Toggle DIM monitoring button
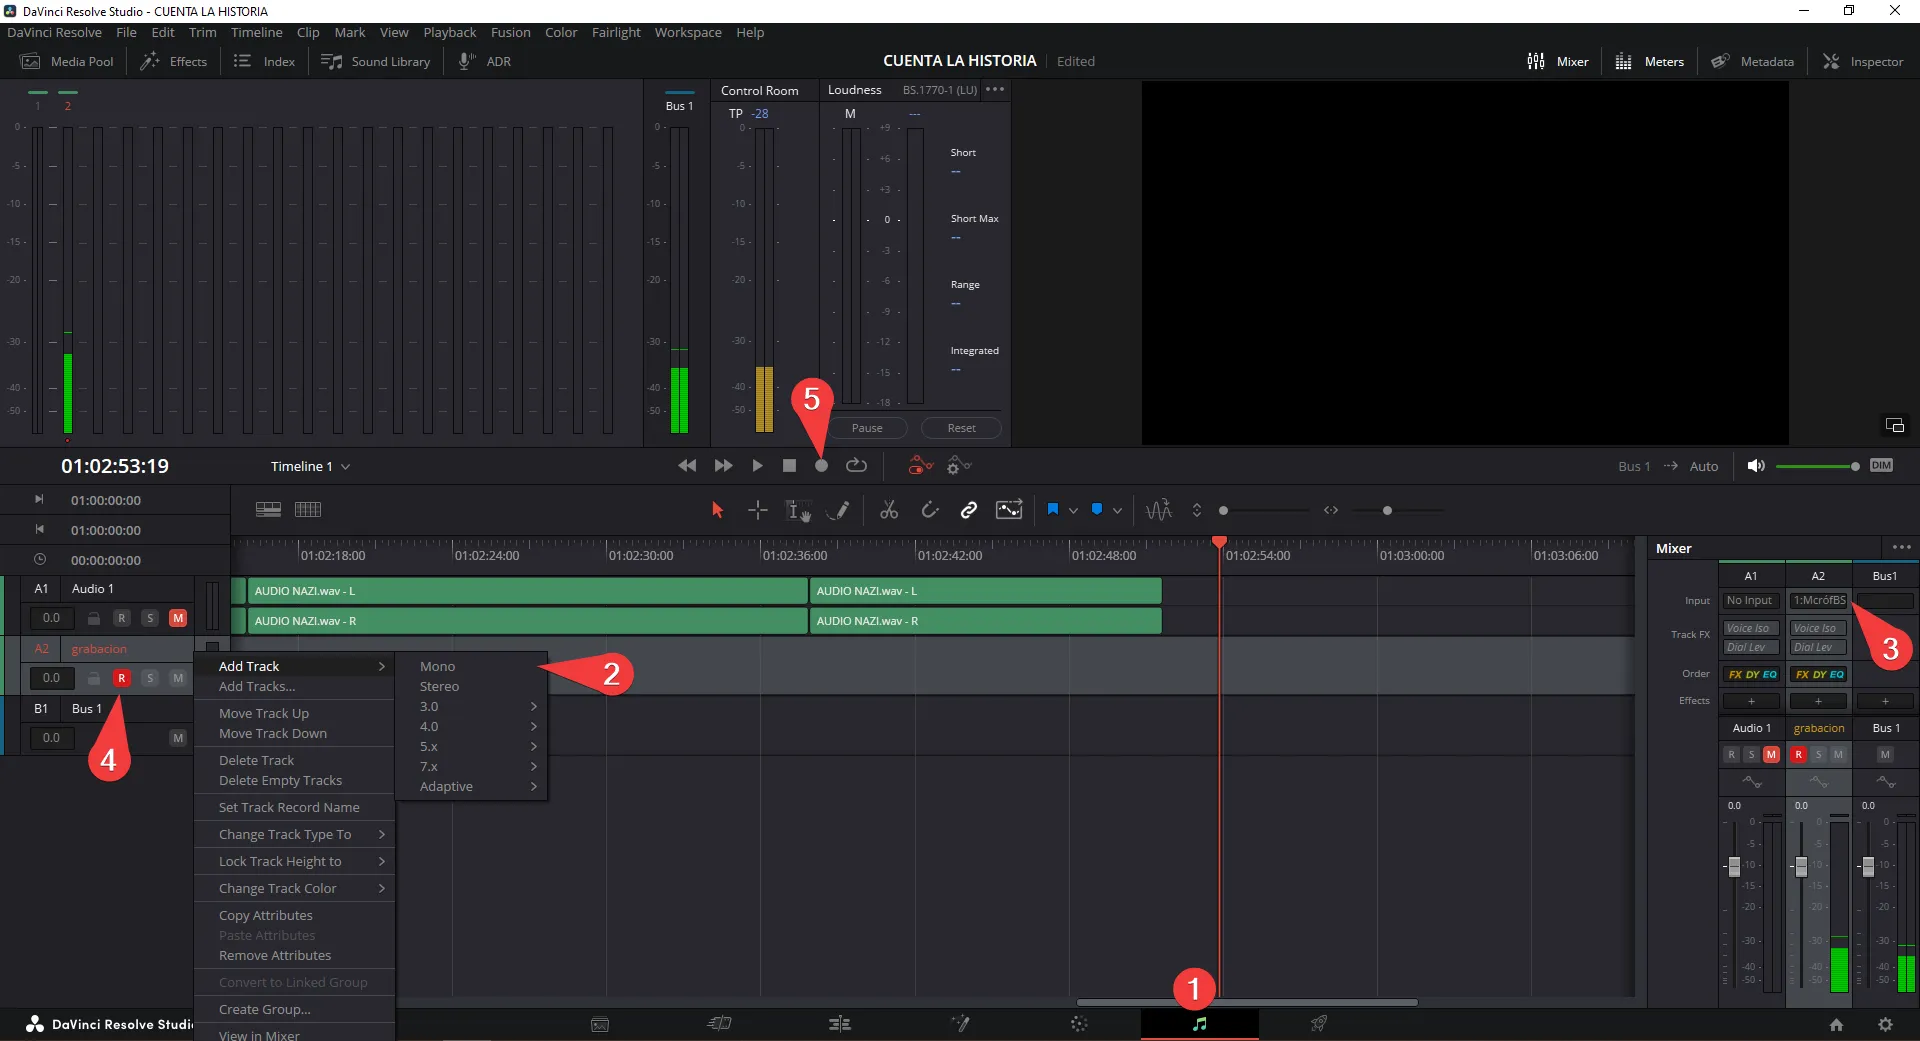Viewport: 1920px width, 1041px height. click(x=1881, y=466)
